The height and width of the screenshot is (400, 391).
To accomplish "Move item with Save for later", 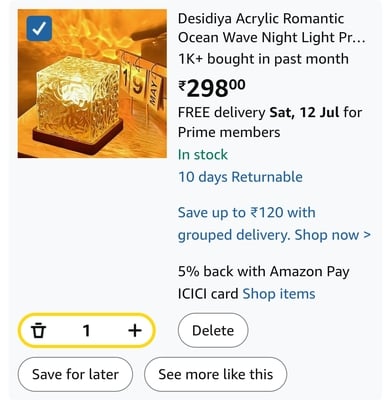I will click(x=75, y=374).
